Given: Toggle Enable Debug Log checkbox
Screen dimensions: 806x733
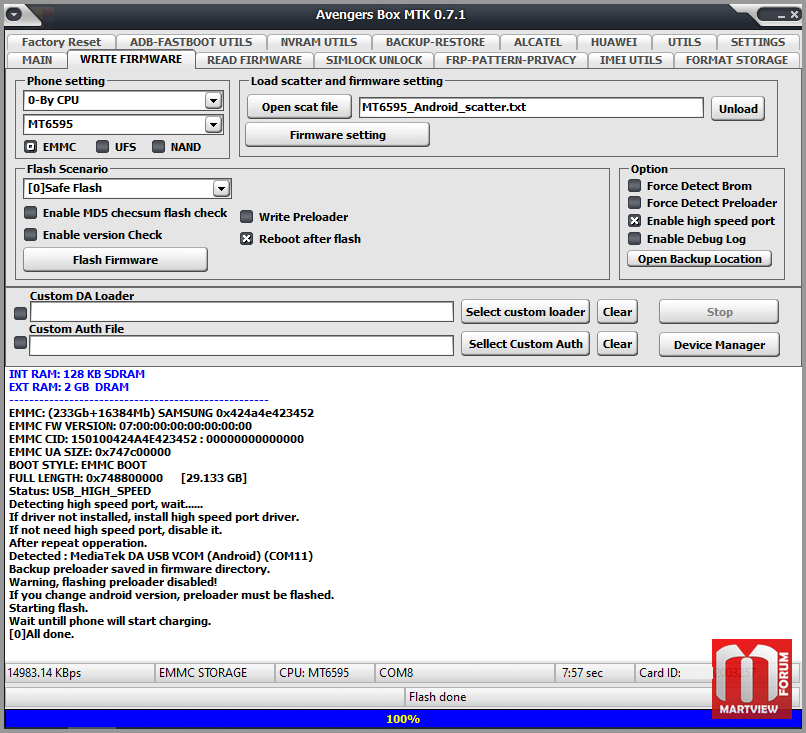Looking at the screenshot, I should pos(635,239).
